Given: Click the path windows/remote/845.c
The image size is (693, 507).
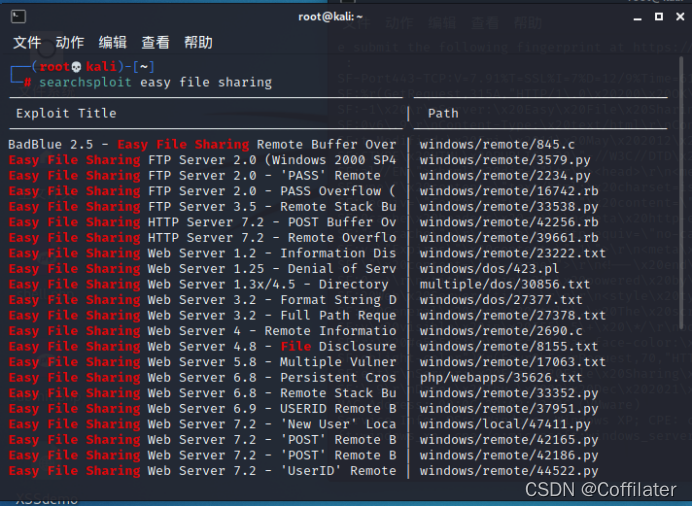Looking at the screenshot, I should coord(497,145).
